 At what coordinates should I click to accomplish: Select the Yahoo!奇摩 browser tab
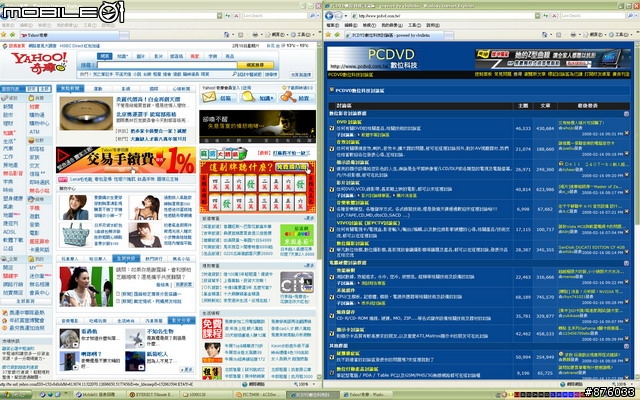pos(69,35)
